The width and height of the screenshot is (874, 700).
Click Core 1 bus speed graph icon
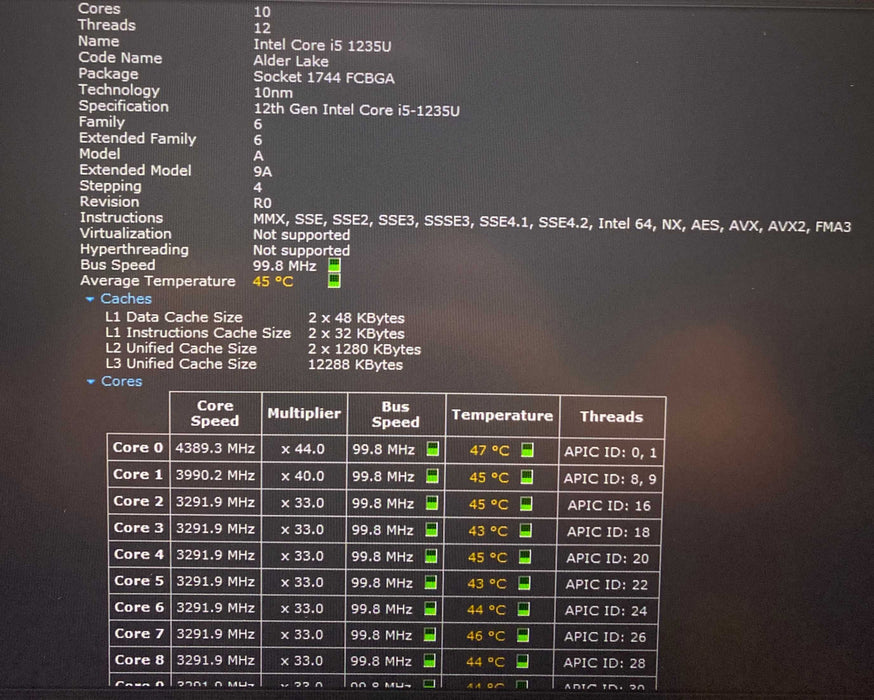pyautogui.click(x=432, y=476)
